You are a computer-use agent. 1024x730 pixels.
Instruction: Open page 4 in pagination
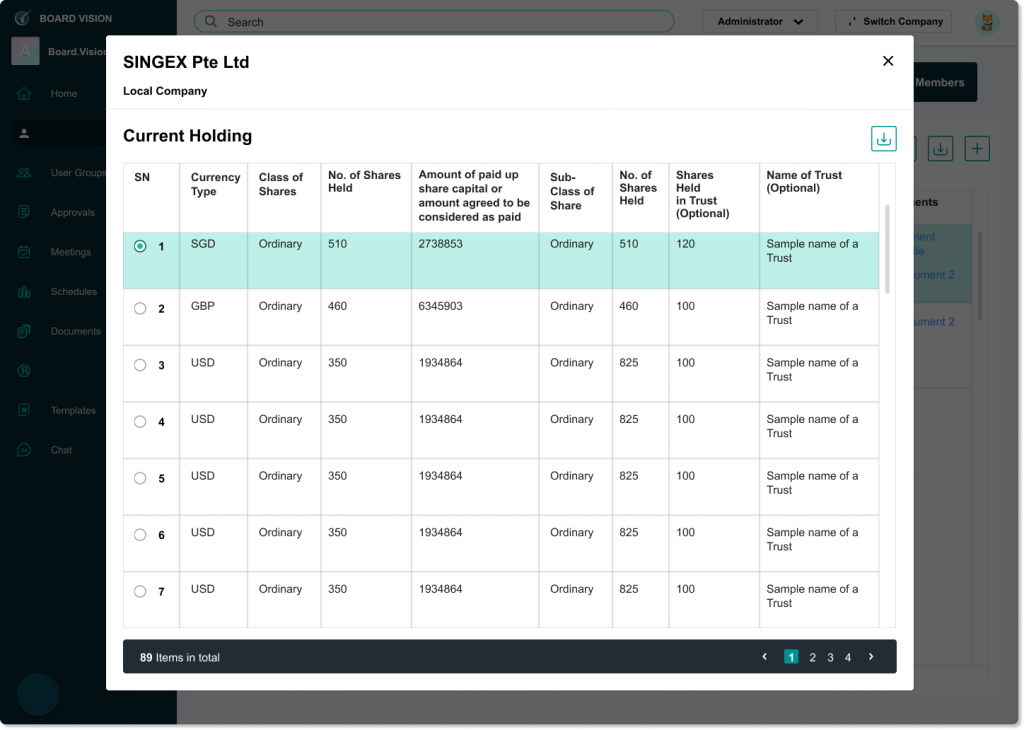tap(848, 657)
